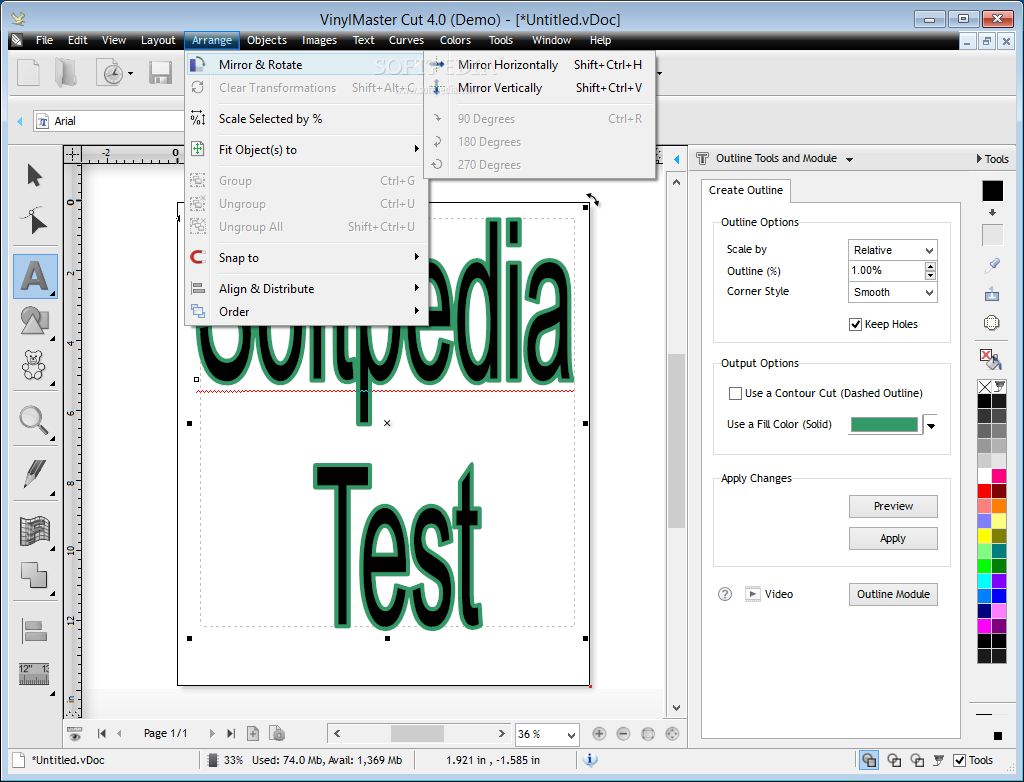Enable Use a Contour Cut checkbox

click(x=735, y=393)
